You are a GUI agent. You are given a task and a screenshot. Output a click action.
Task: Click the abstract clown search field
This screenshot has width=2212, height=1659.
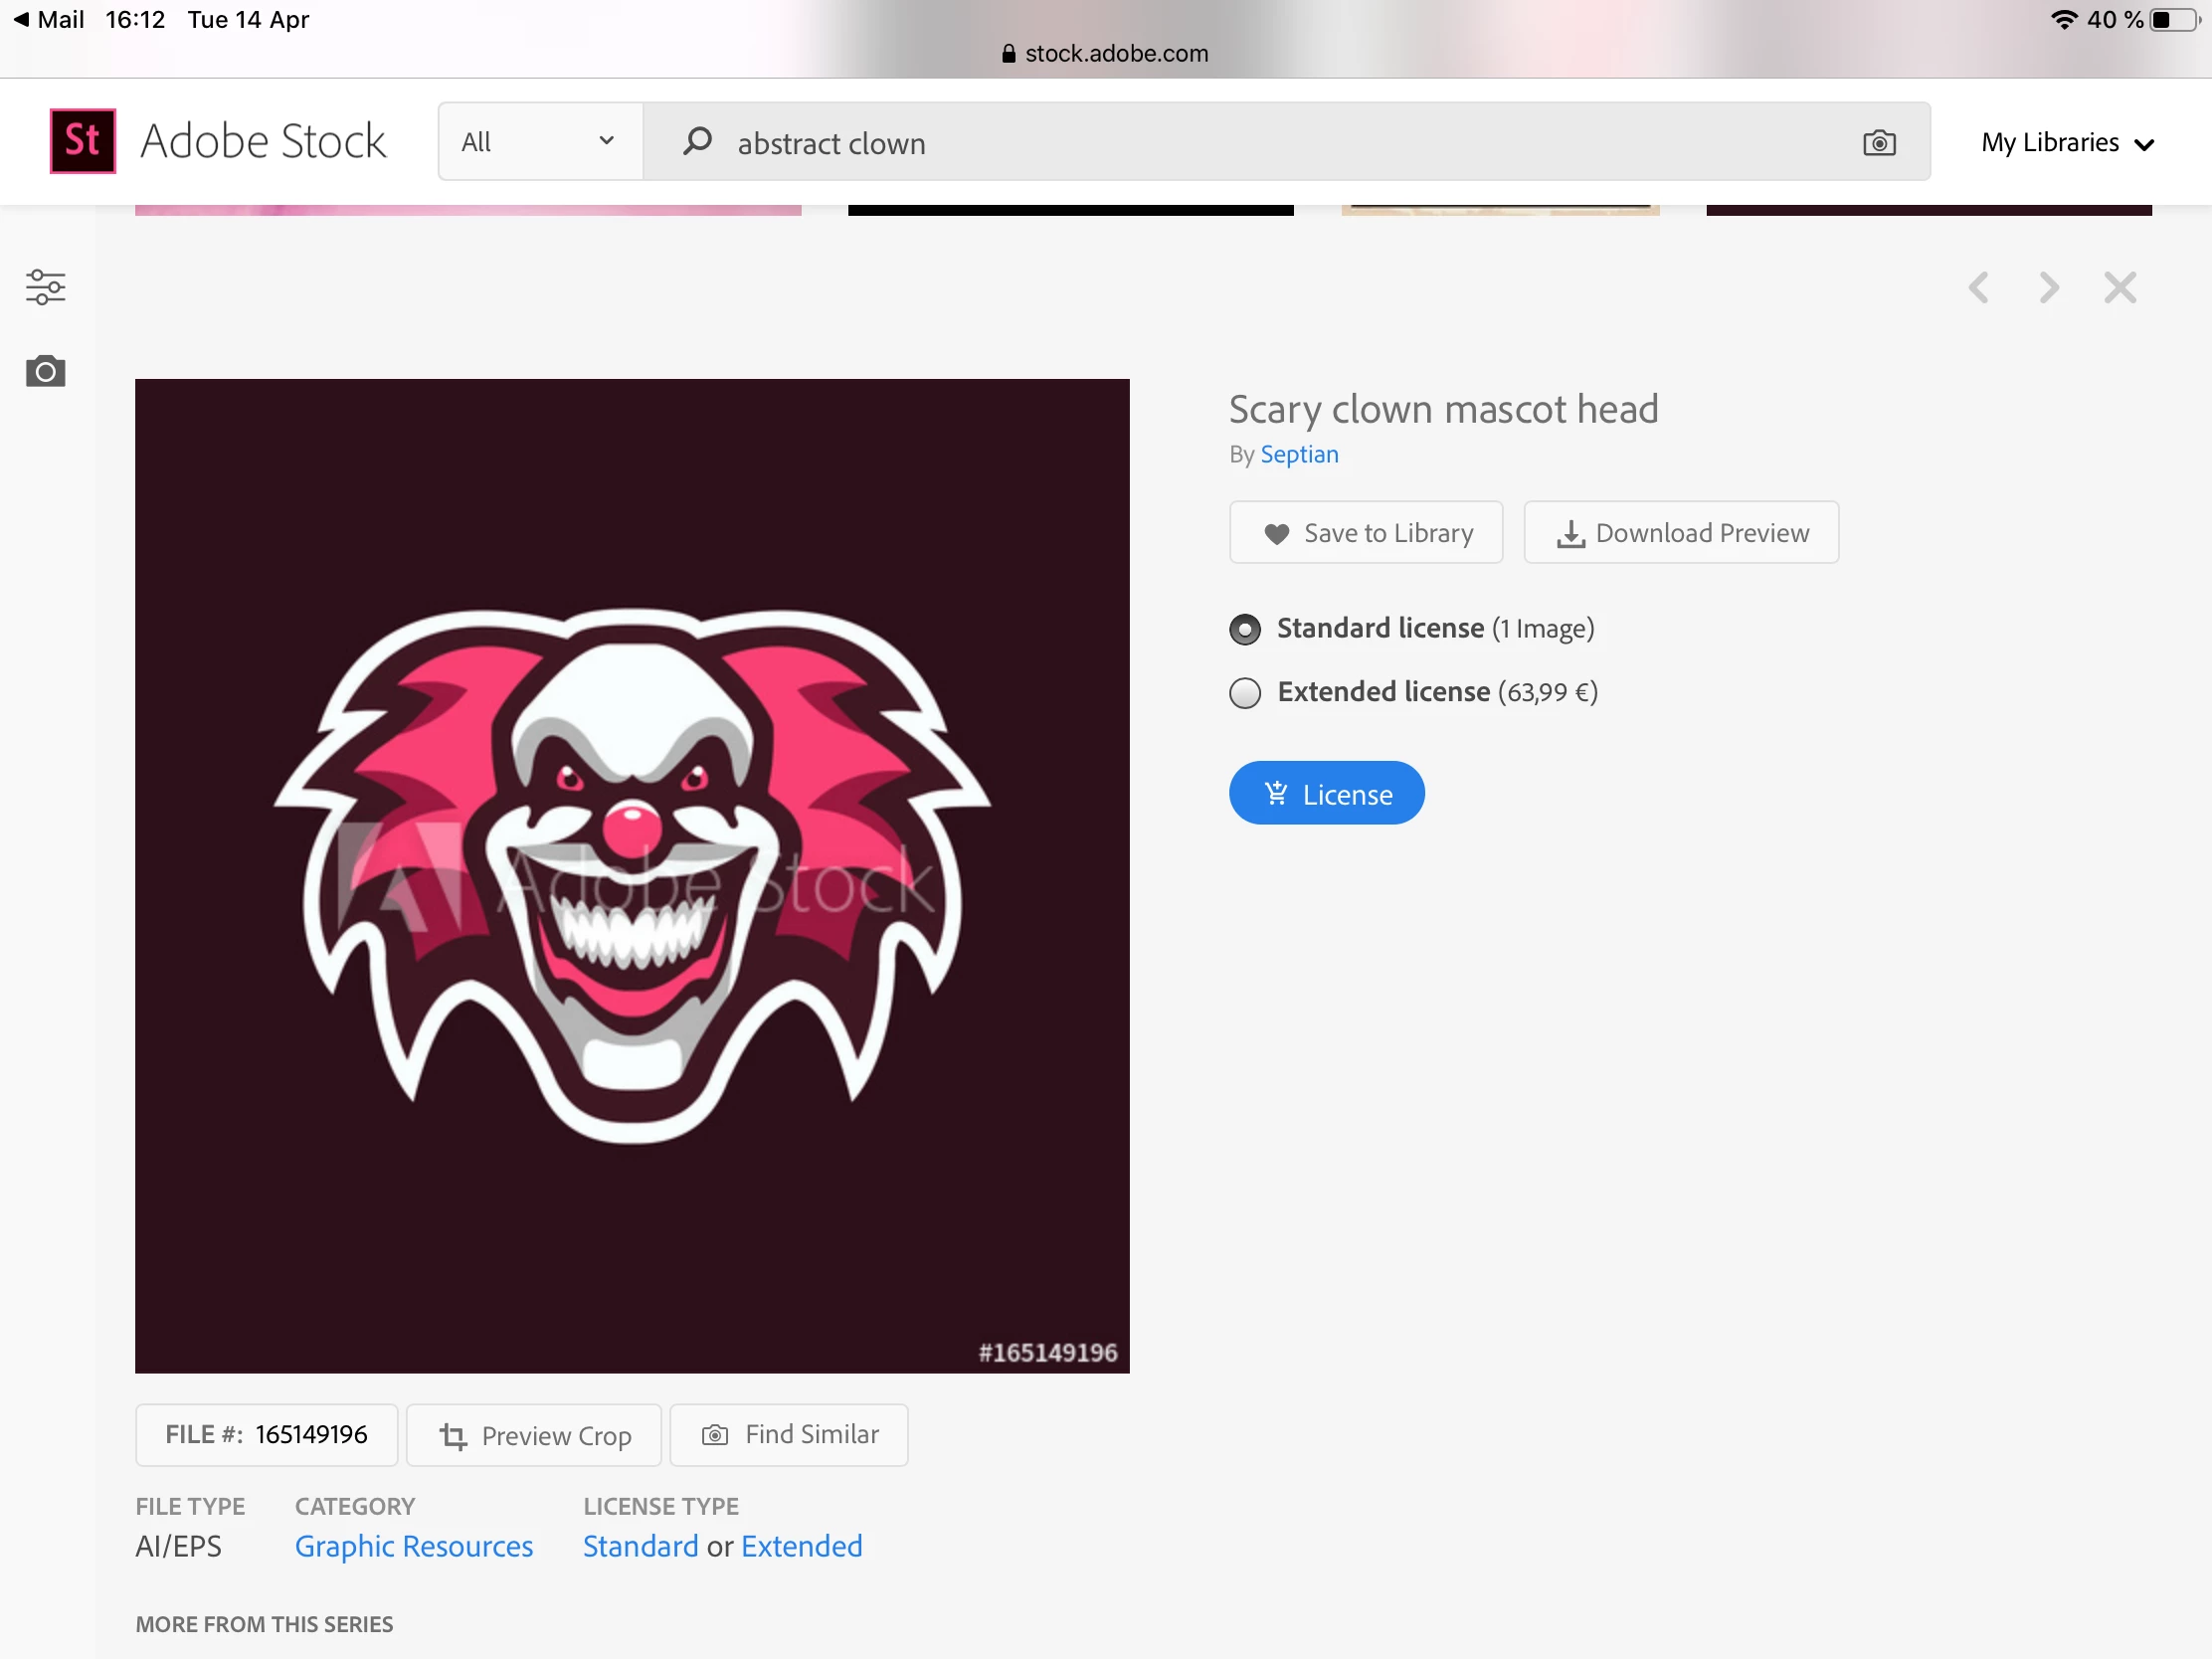point(1280,143)
